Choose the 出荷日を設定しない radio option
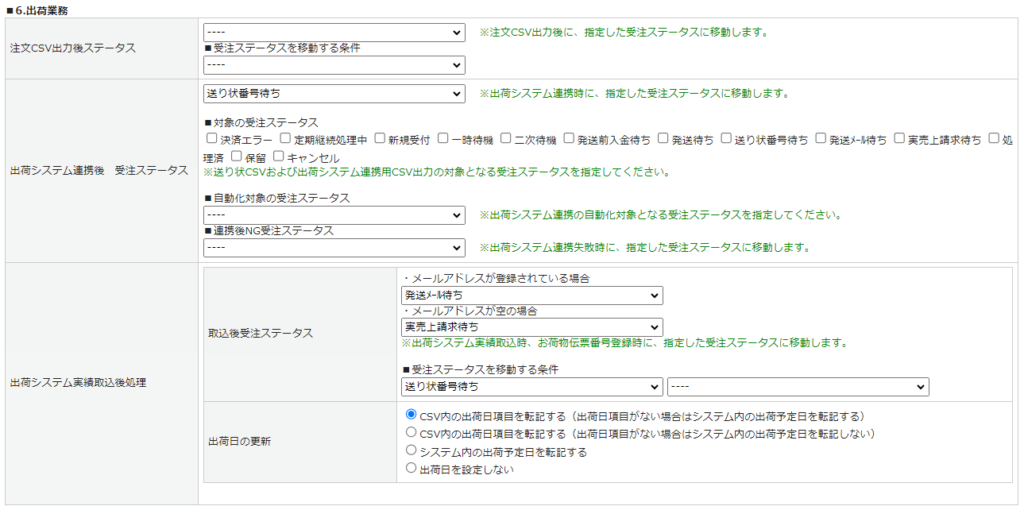This screenshot has width=1024, height=510. coord(411,468)
